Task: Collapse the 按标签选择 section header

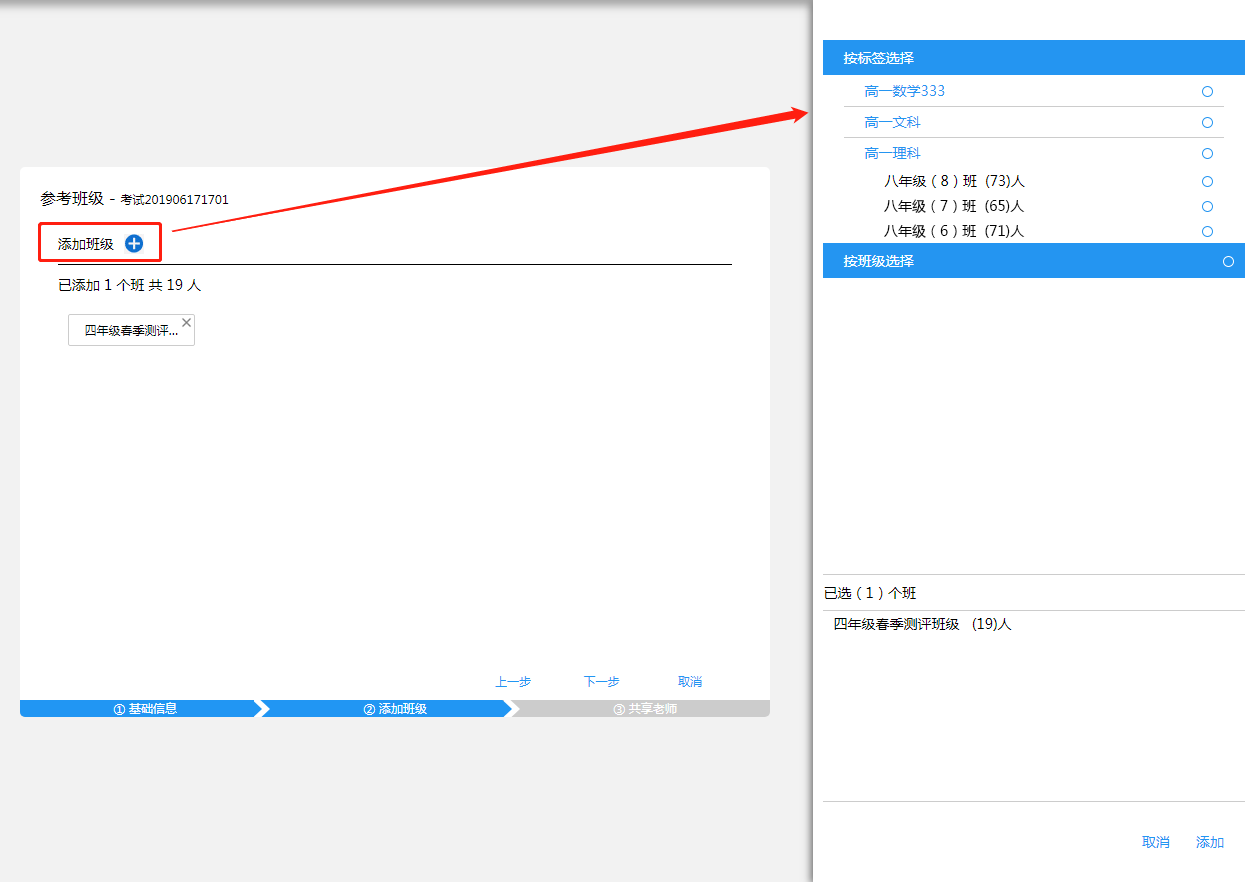Action: [x=878, y=58]
